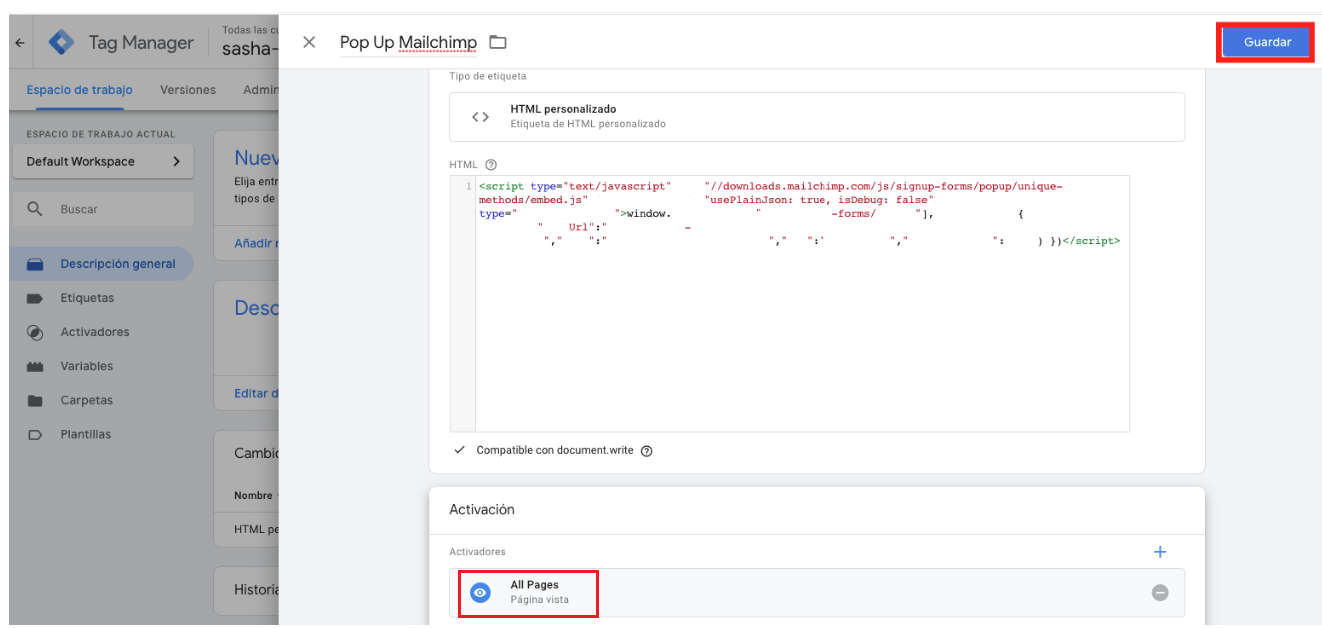Click the Tag Manager logo icon
This screenshot has height=628, width=1322.
tap(62, 43)
